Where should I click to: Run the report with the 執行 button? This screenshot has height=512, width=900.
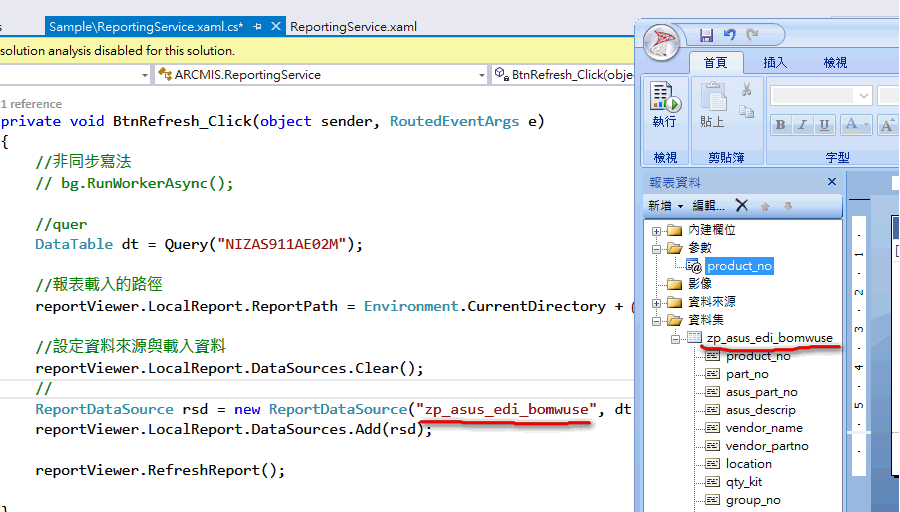[x=664, y=106]
